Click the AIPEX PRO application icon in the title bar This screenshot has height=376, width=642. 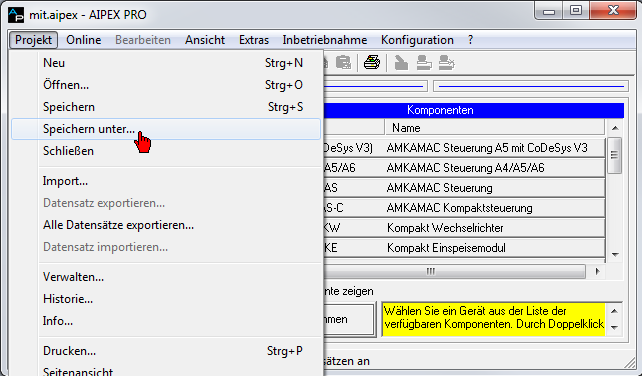pyautogui.click(x=16, y=15)
